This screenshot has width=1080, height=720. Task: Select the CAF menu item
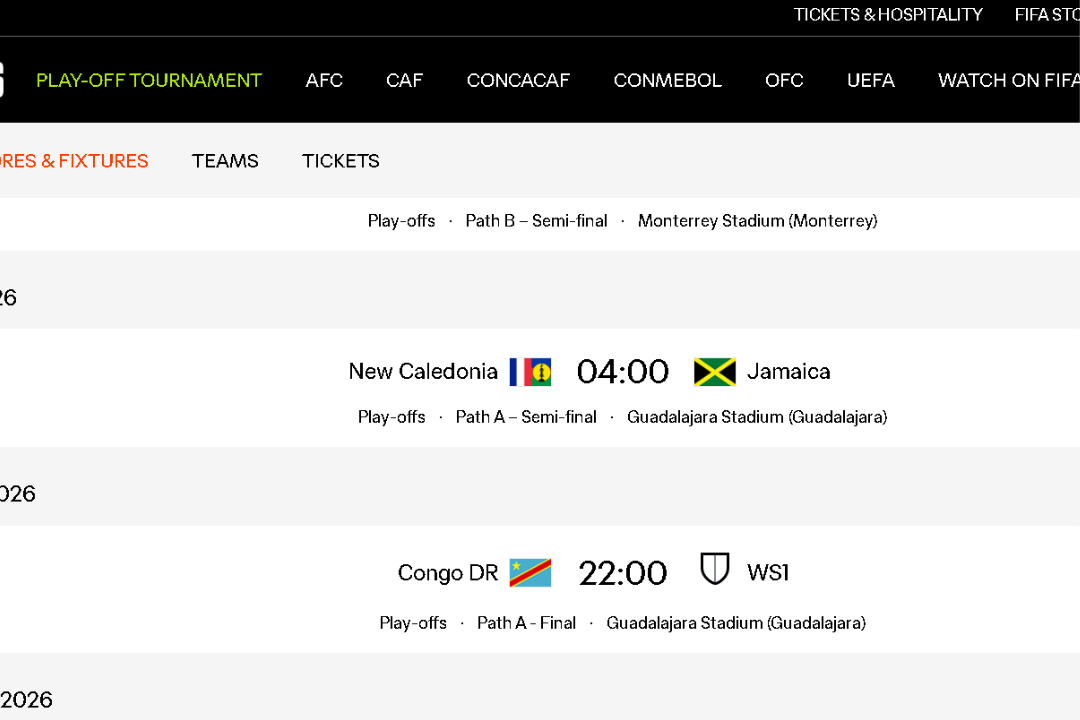coord(404,81)
